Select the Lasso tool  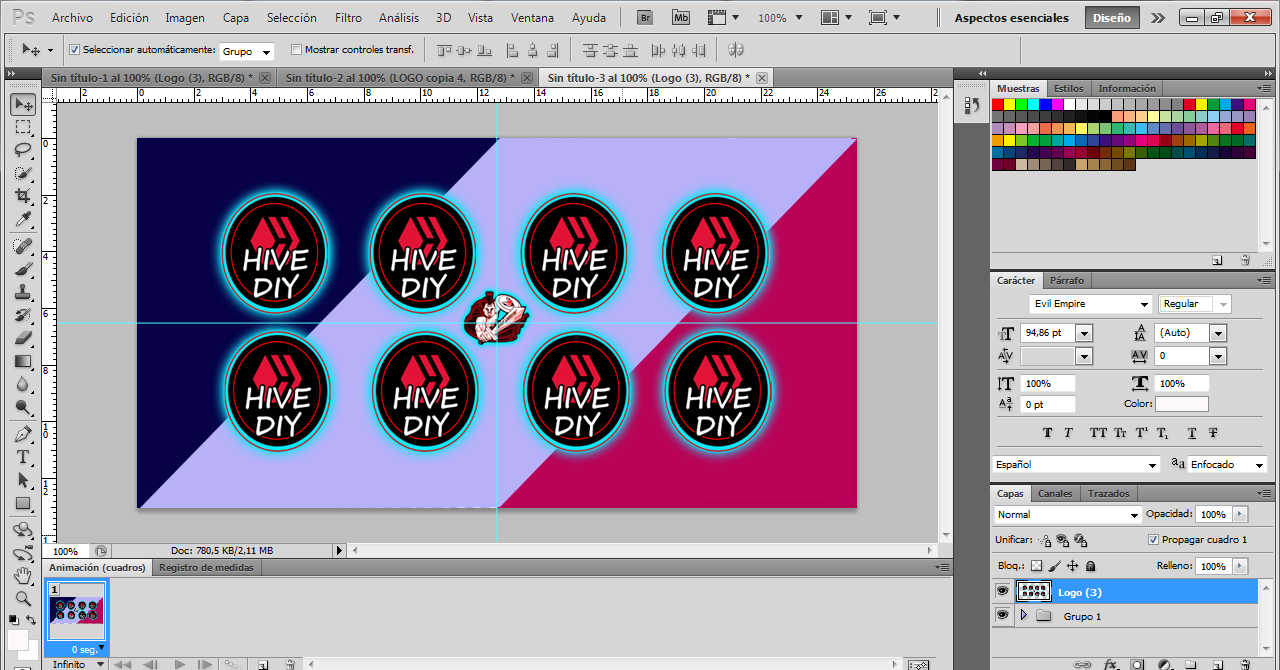pyautogui.click(x=23, y=150)
